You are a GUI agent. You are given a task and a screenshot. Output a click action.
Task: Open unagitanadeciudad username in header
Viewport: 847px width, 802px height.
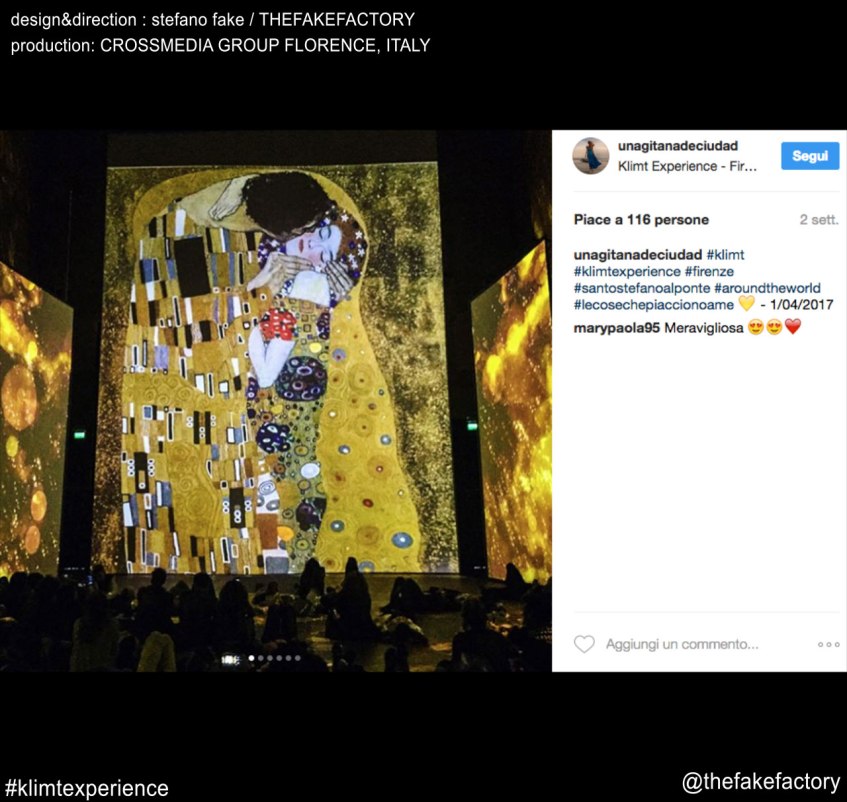tap(678, 146)
